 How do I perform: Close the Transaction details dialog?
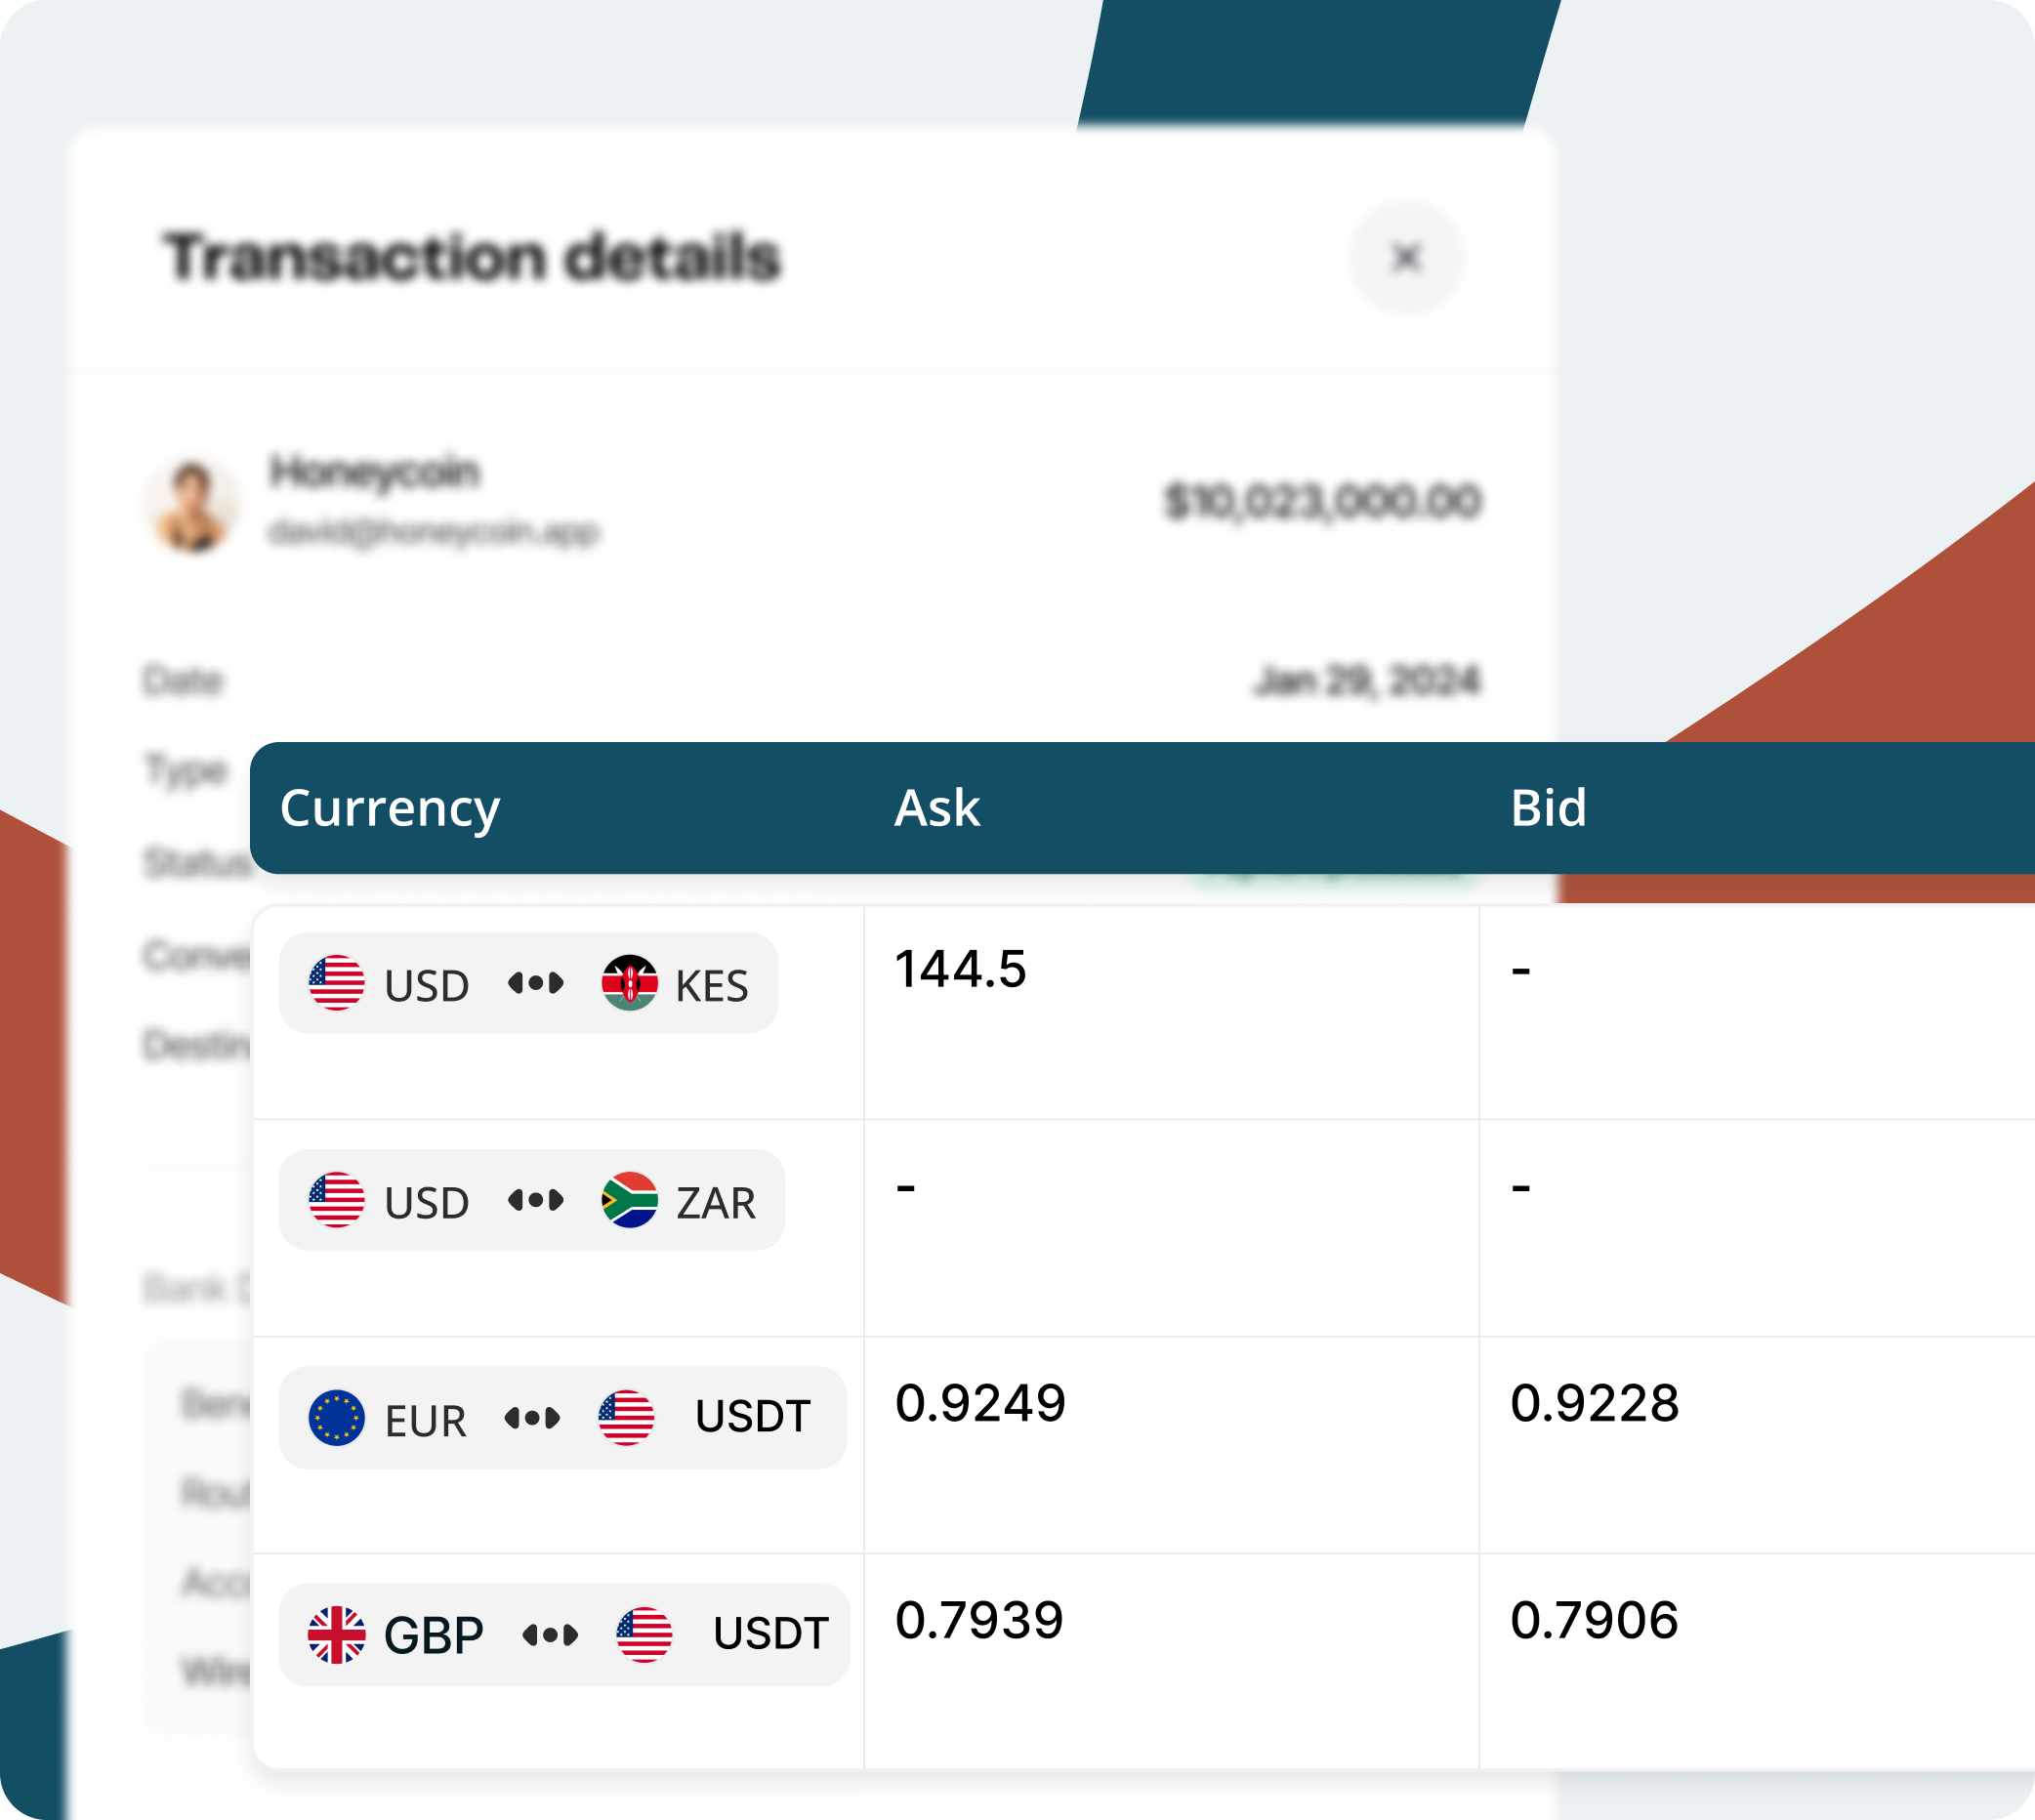pyautogui.click(x=1405, y=258)
